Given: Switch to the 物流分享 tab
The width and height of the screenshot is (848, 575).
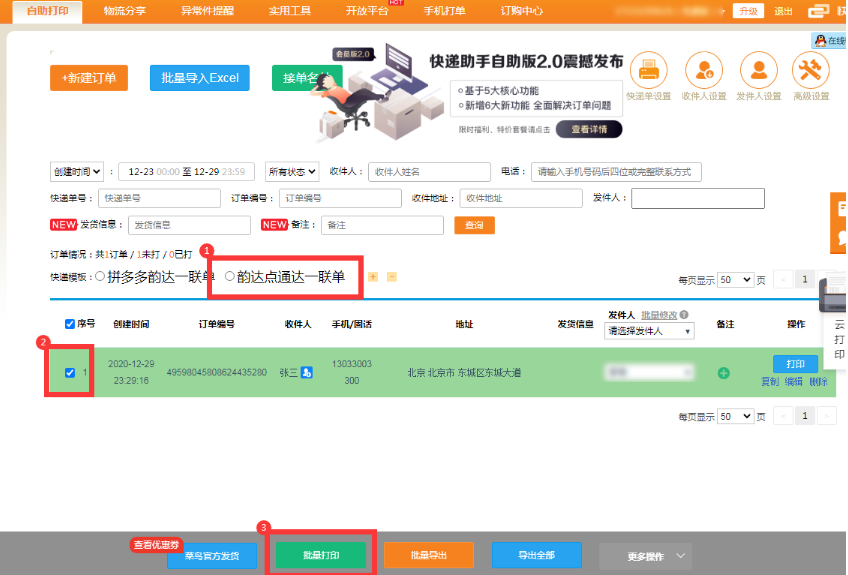Looking at the screenshot, I should pos(125,11).
